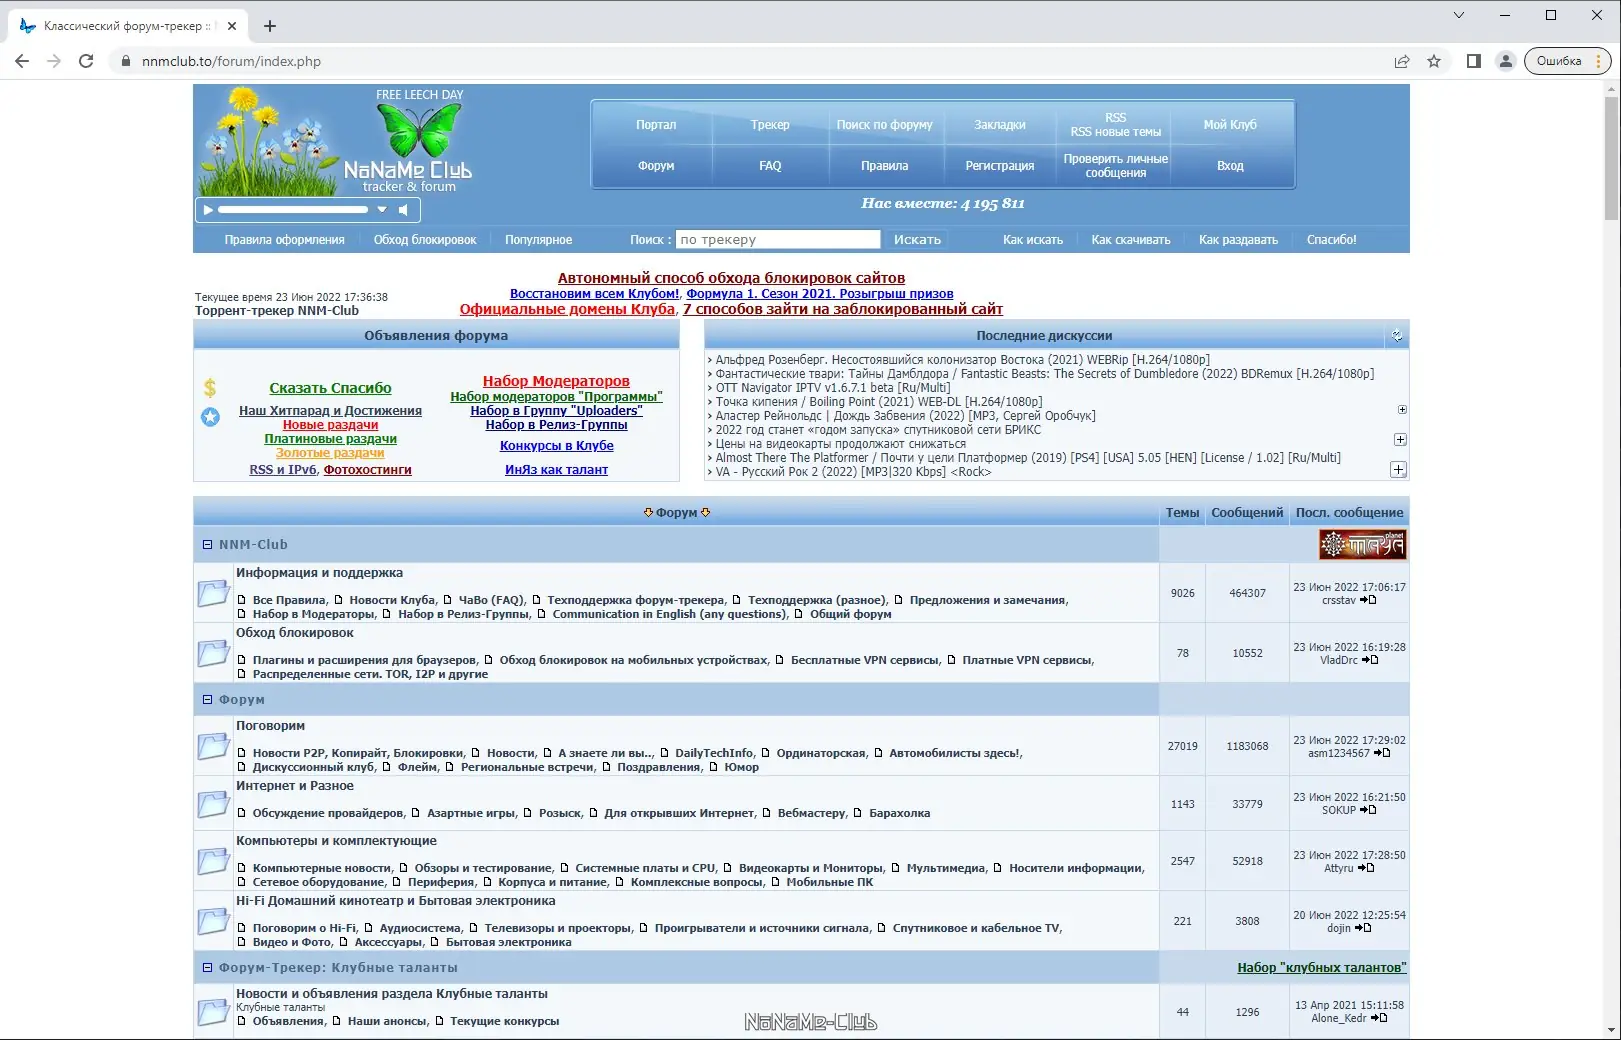Open Автономный способ обхода блокировок сайтов link
The width and height of the screenshot is (1621, 1040).
tap(731, 278)
